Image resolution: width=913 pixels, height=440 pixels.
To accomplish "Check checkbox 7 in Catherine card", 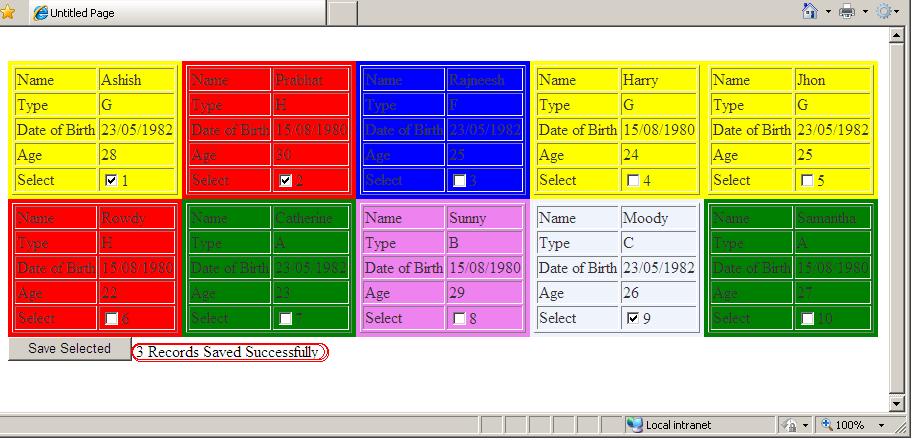I will pyautogui.click(x=285, y=318).
